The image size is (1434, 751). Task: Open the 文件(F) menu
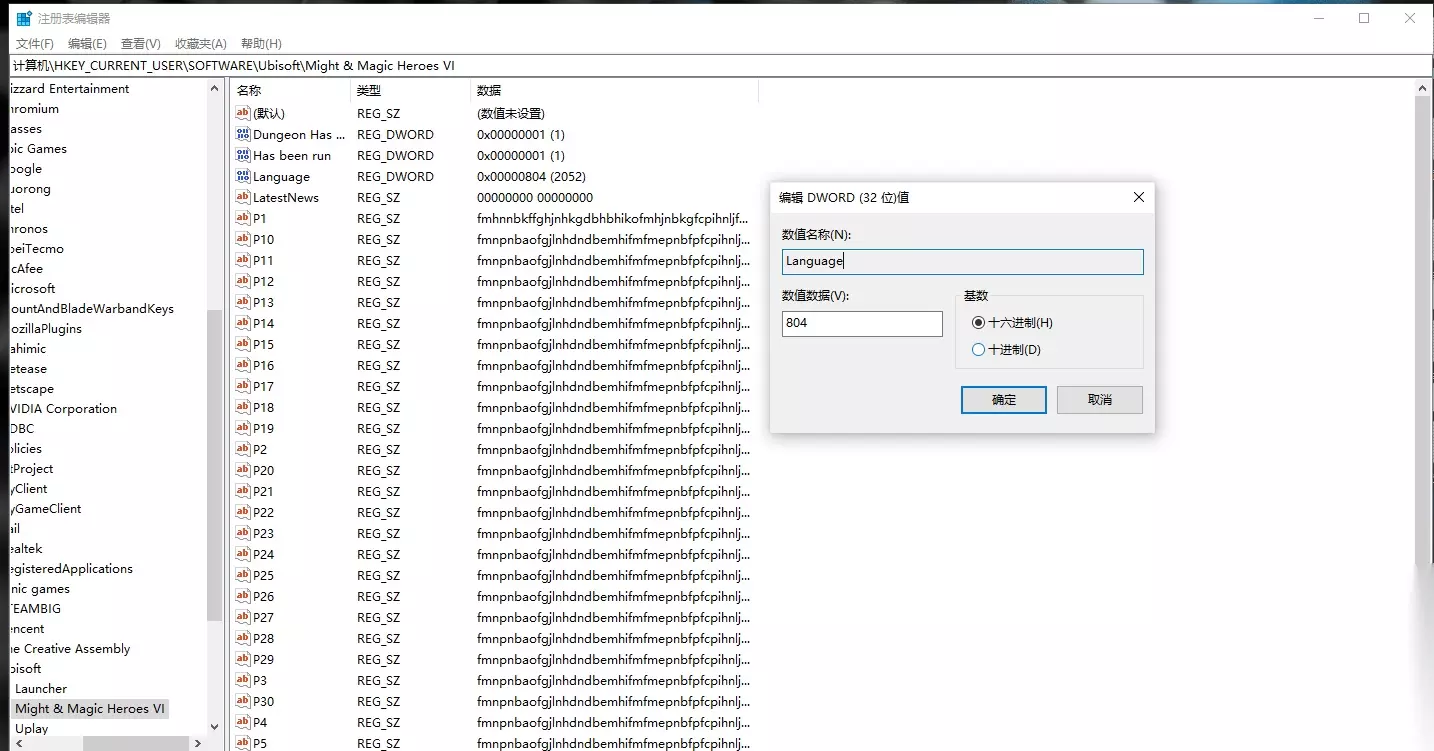(35, 44)
